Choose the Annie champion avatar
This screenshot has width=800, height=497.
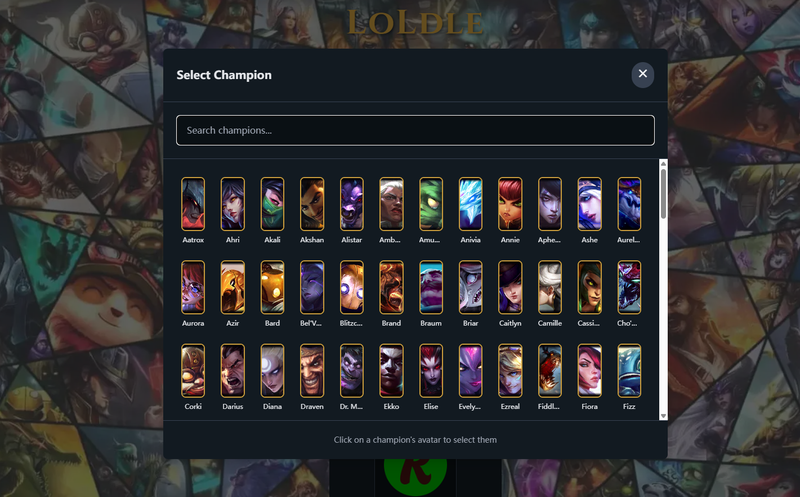click(x=510, y=204)
